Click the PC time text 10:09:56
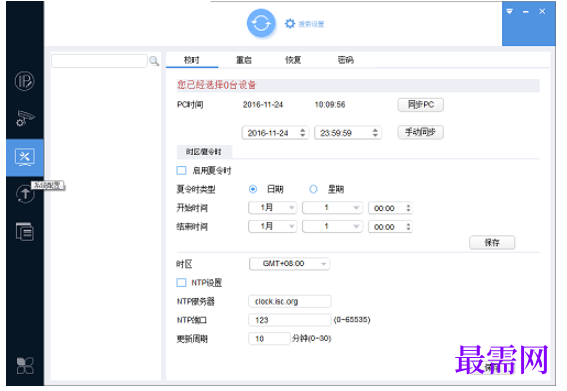 click(x=330, y=105)
